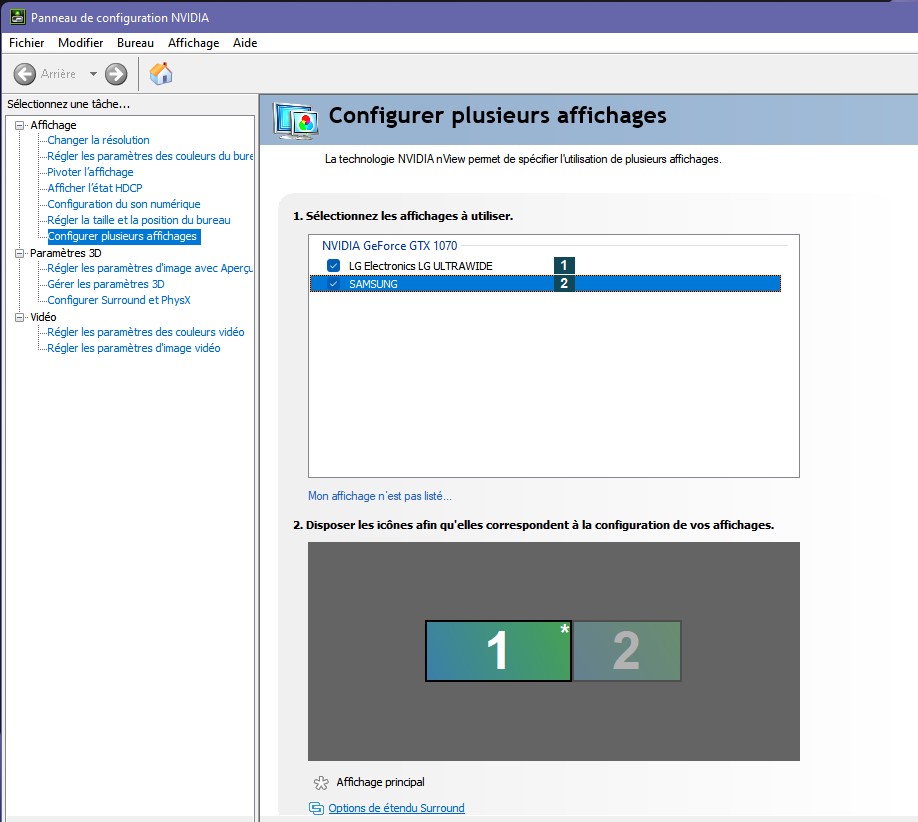
Task: Open 'Régler les paramètres d'image vidéo'
Action: tap(133, 348)
